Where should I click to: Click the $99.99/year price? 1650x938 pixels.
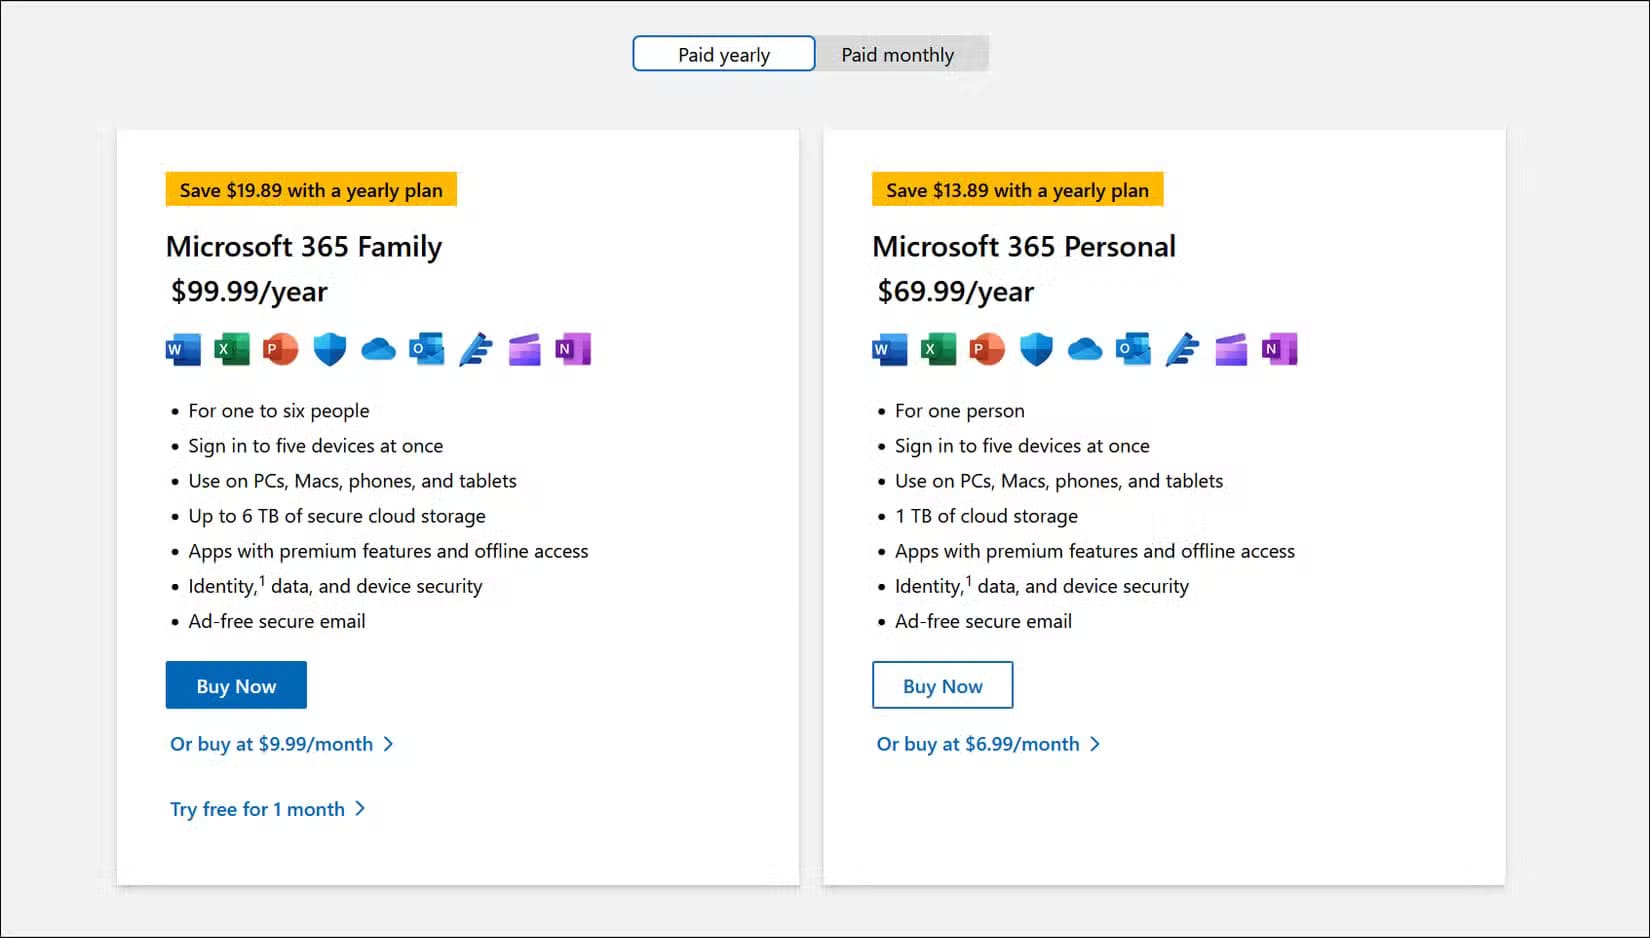click(x=249, y=292)
